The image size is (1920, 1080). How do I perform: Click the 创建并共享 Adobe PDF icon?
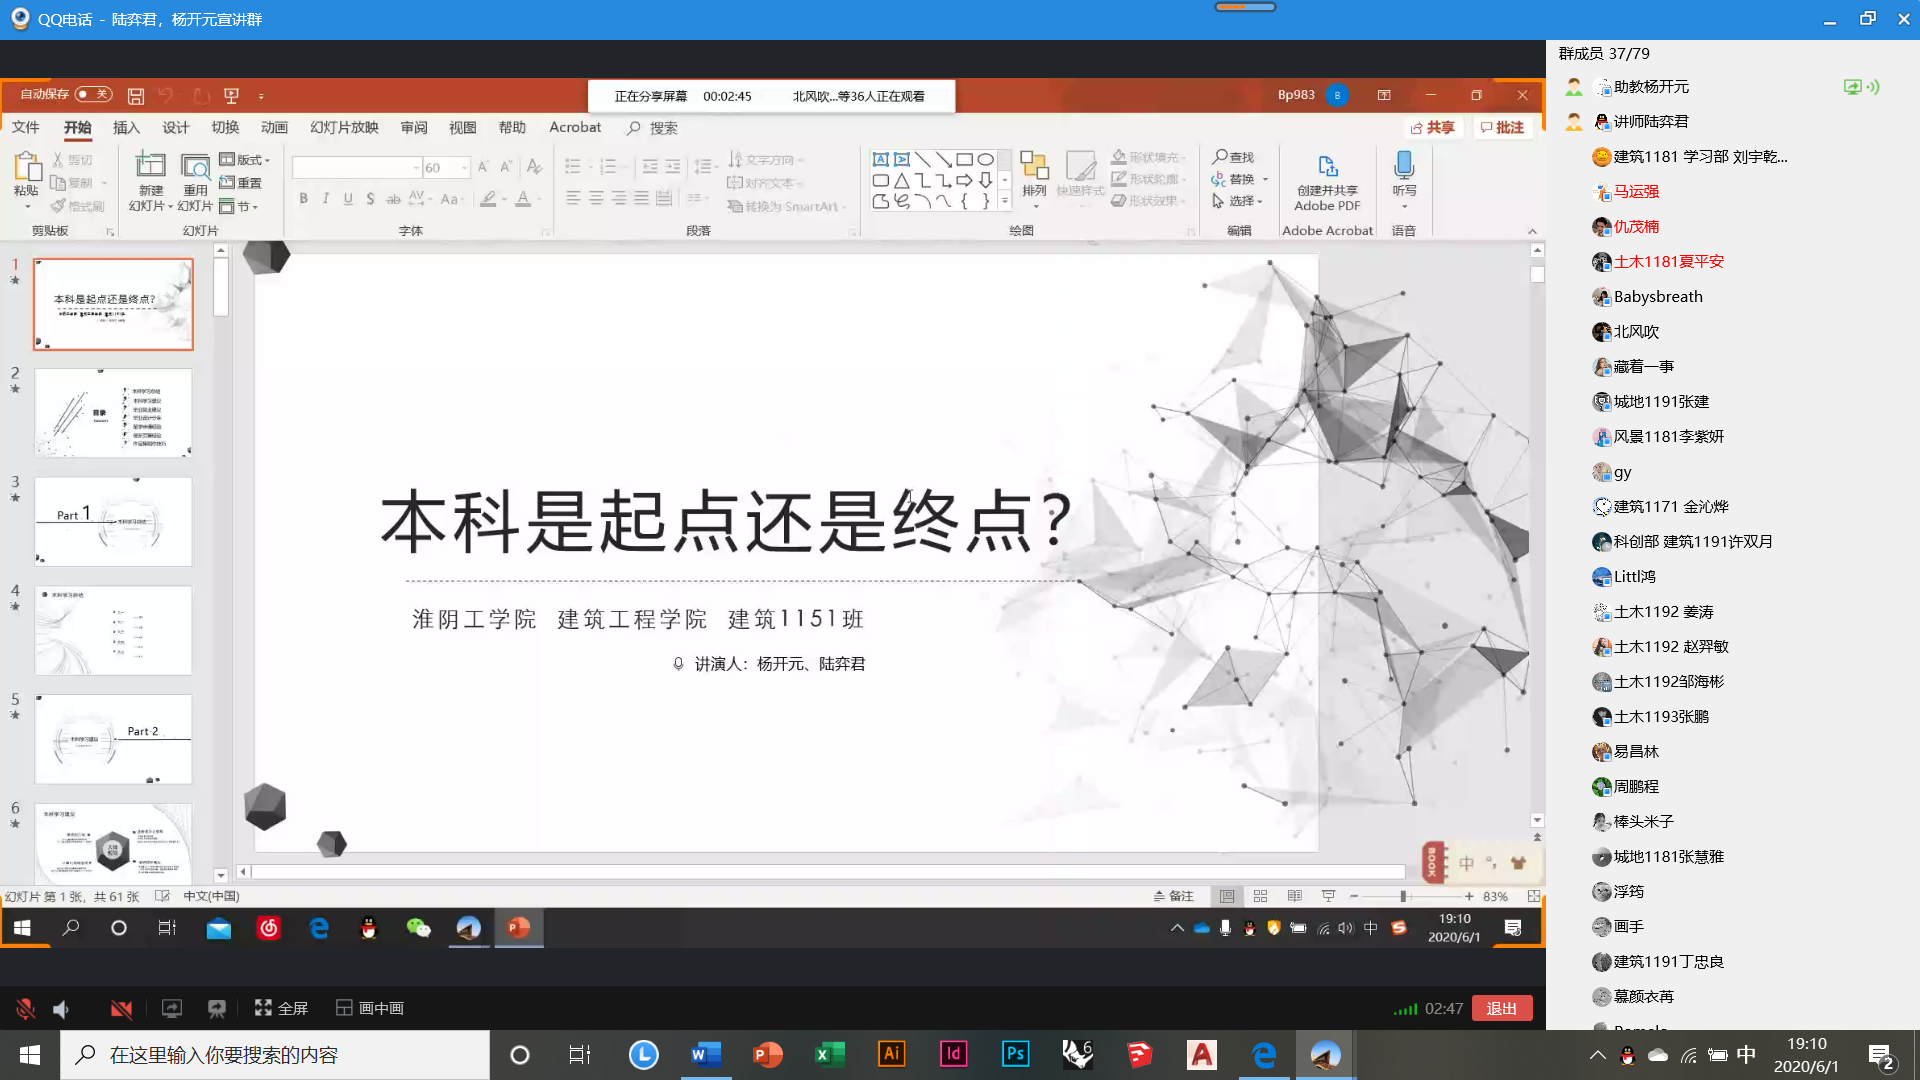pos(1327,166)
